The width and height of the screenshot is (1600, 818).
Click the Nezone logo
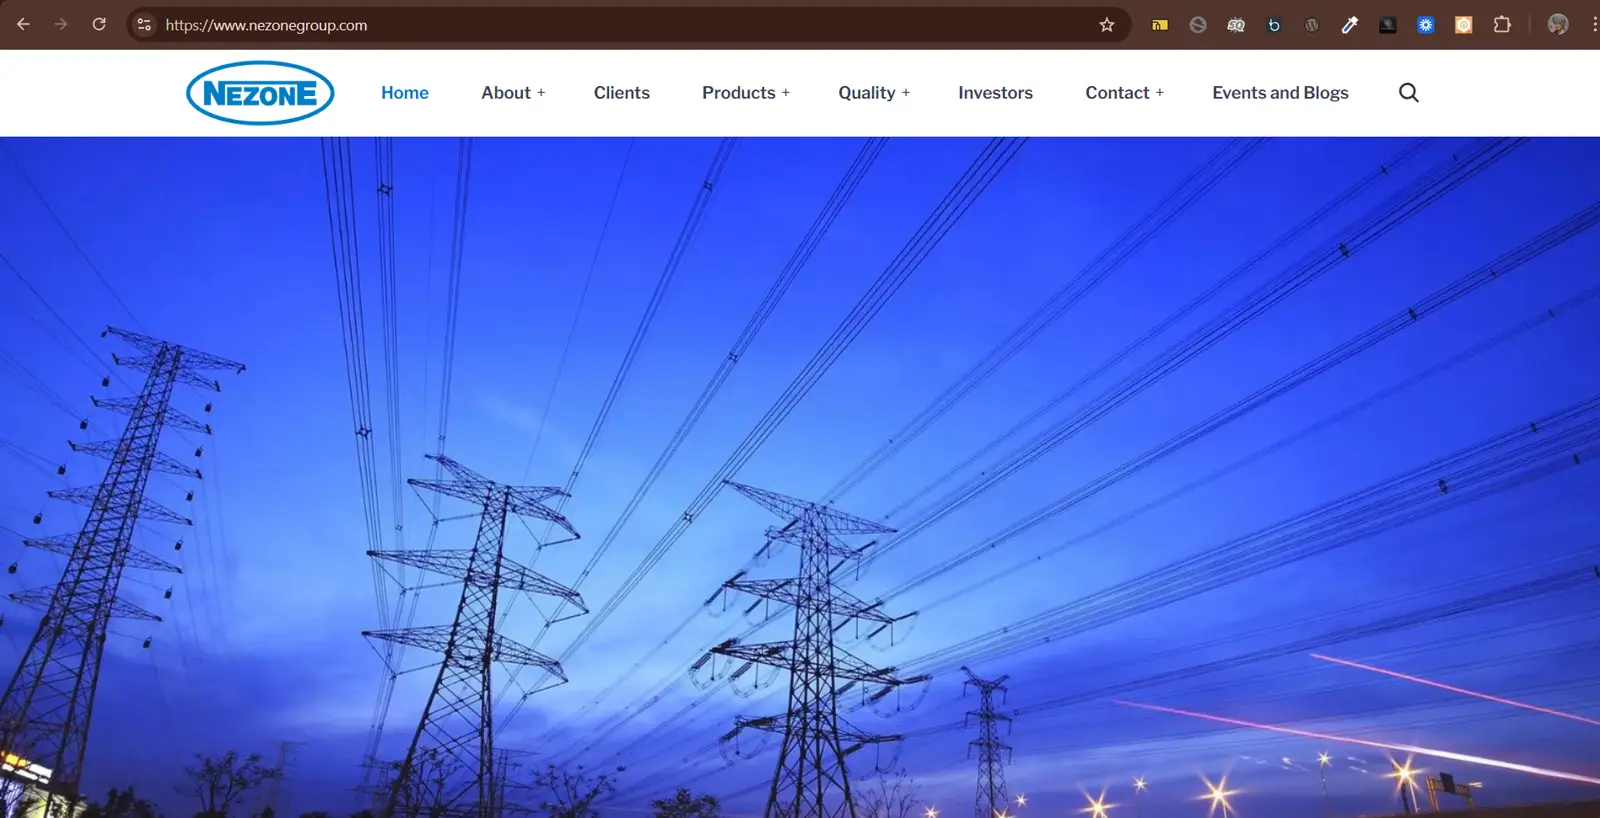(260, 93)
